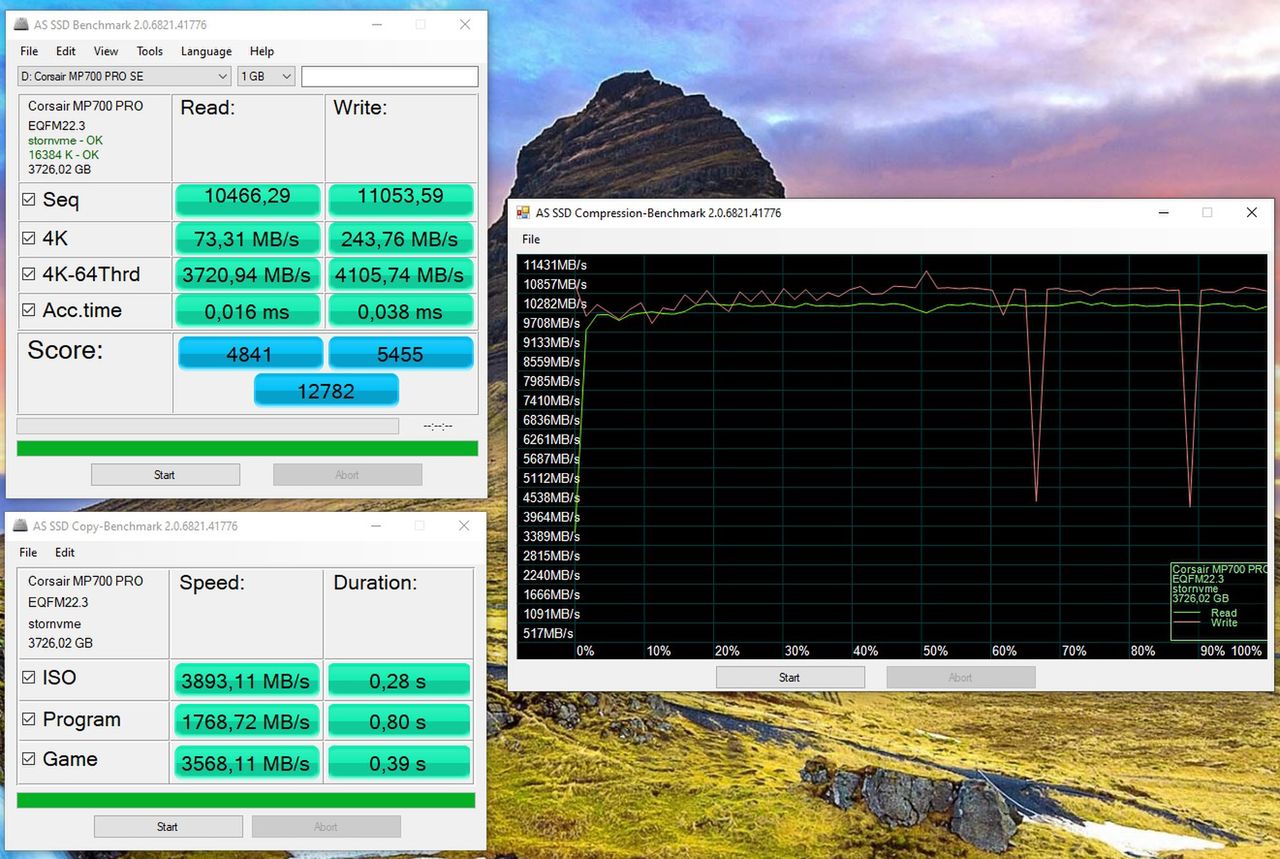The width and height of the screenshot is (1280, 859).
Task: Minimize the AS SSD Copy-Benchmark window
Action: pyautogui.click(x=376, y=526)
